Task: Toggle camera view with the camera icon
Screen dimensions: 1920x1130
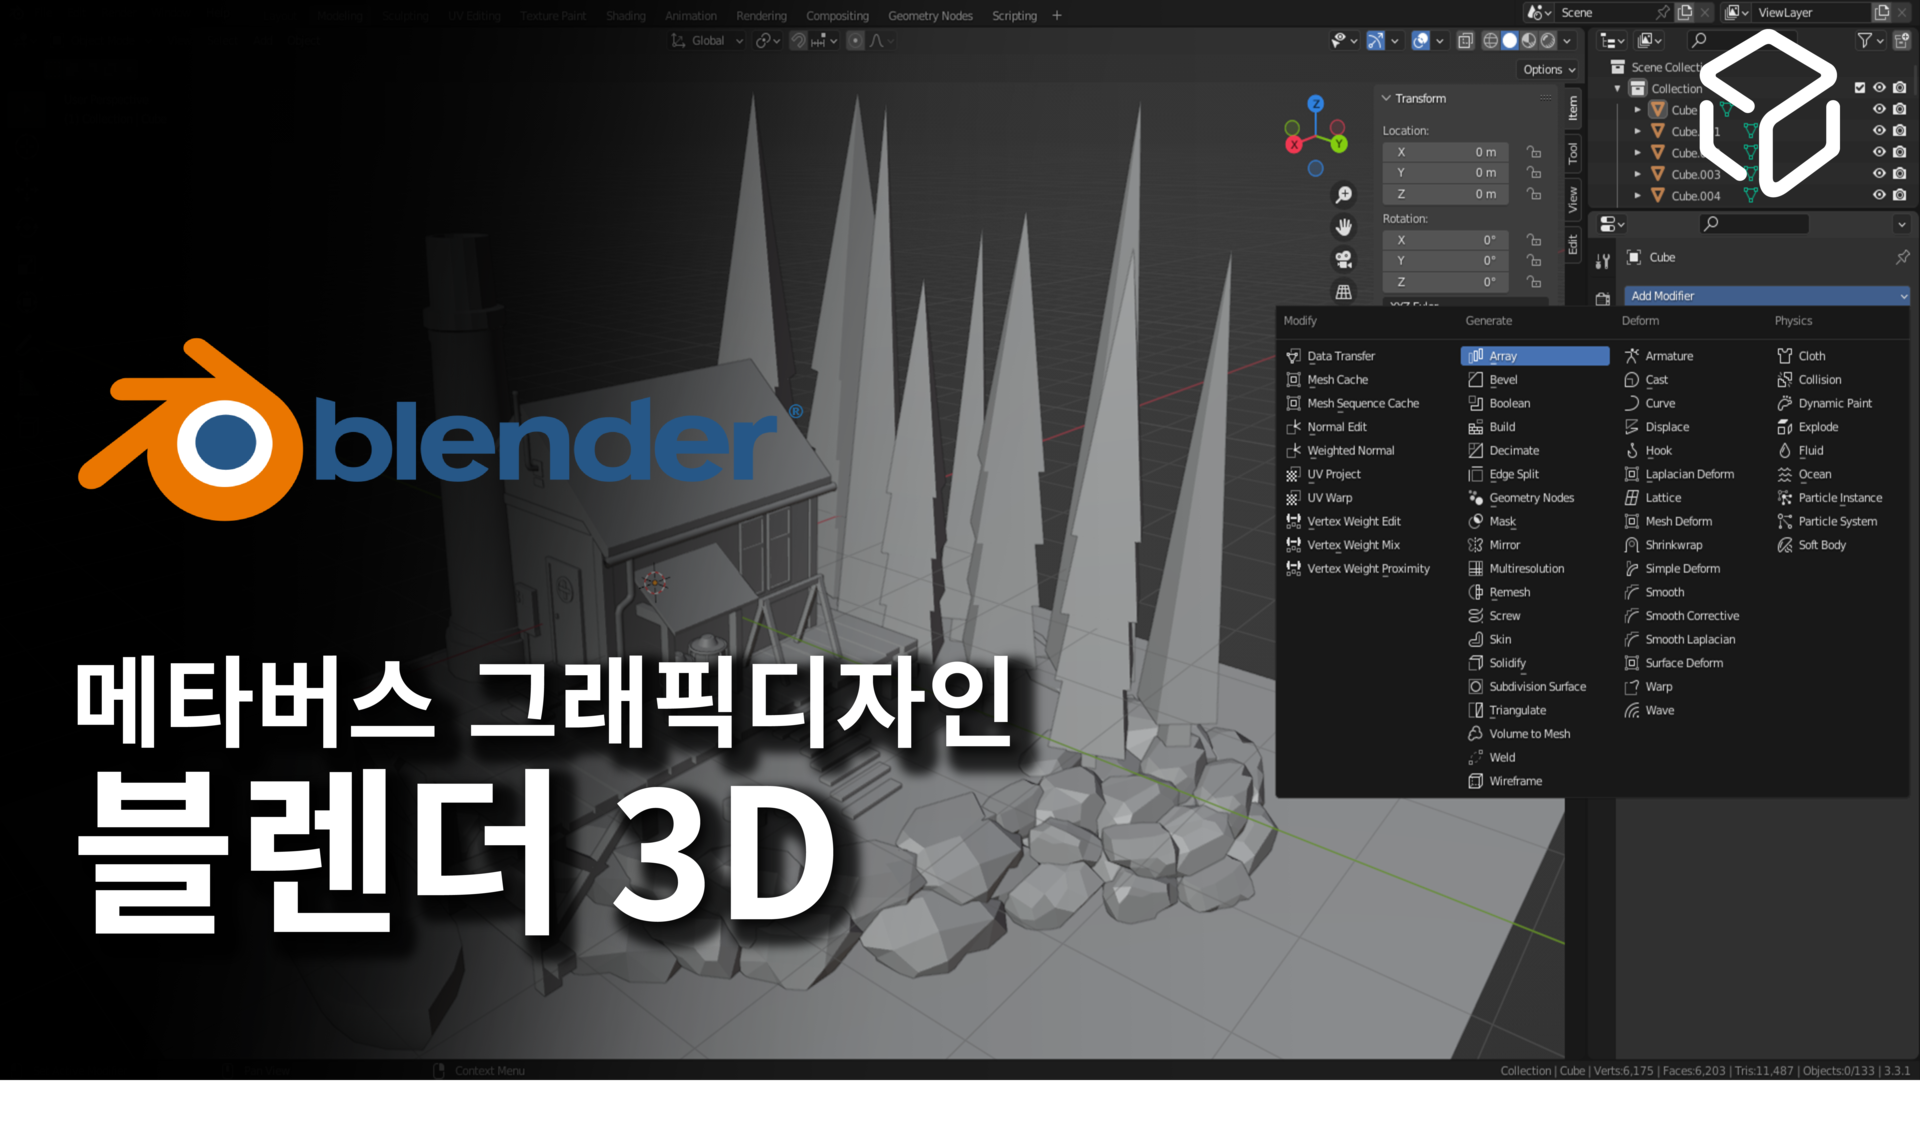Action: pos(1344,260)
